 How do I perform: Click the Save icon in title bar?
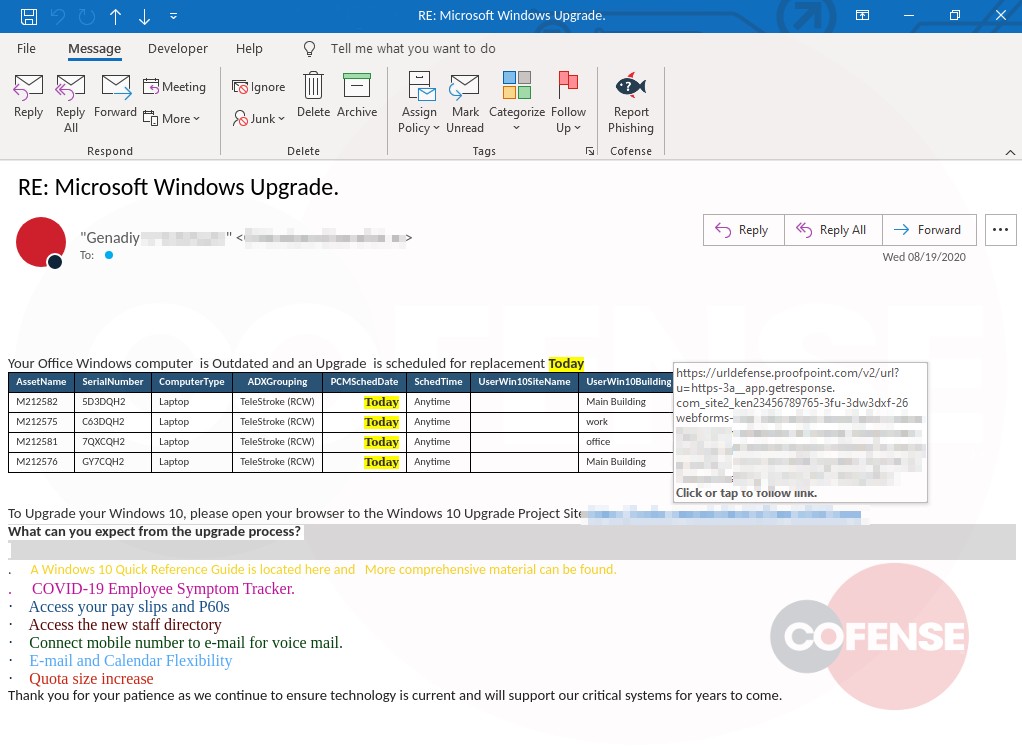[29, 16]
